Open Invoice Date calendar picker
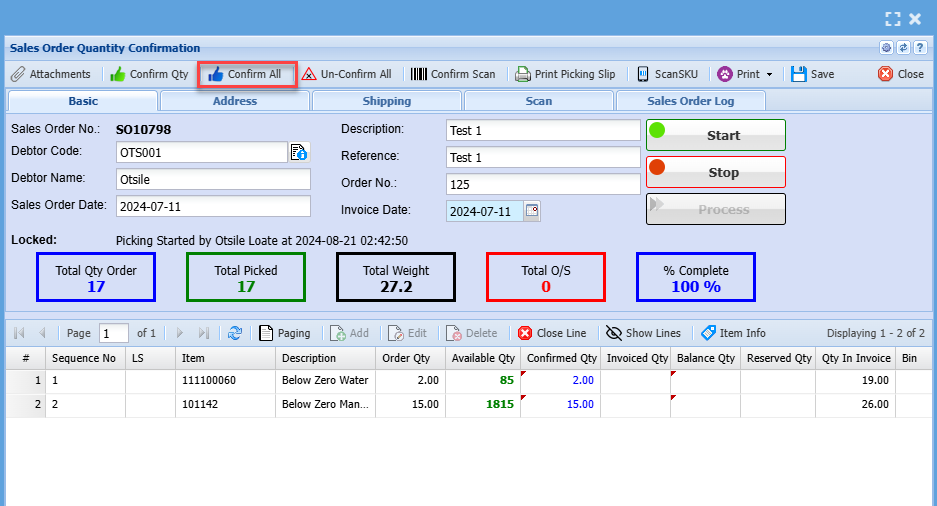The width and height of the screenshot is (937, 506). coord(532,211)
